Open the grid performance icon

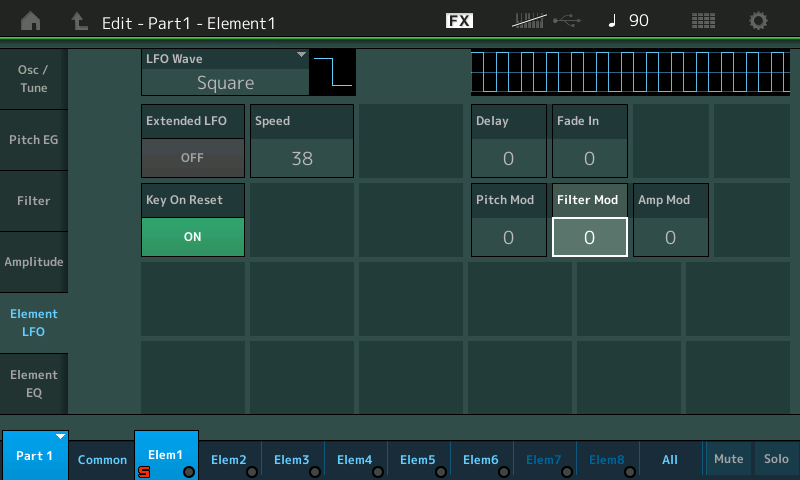(x=703, y=21)
